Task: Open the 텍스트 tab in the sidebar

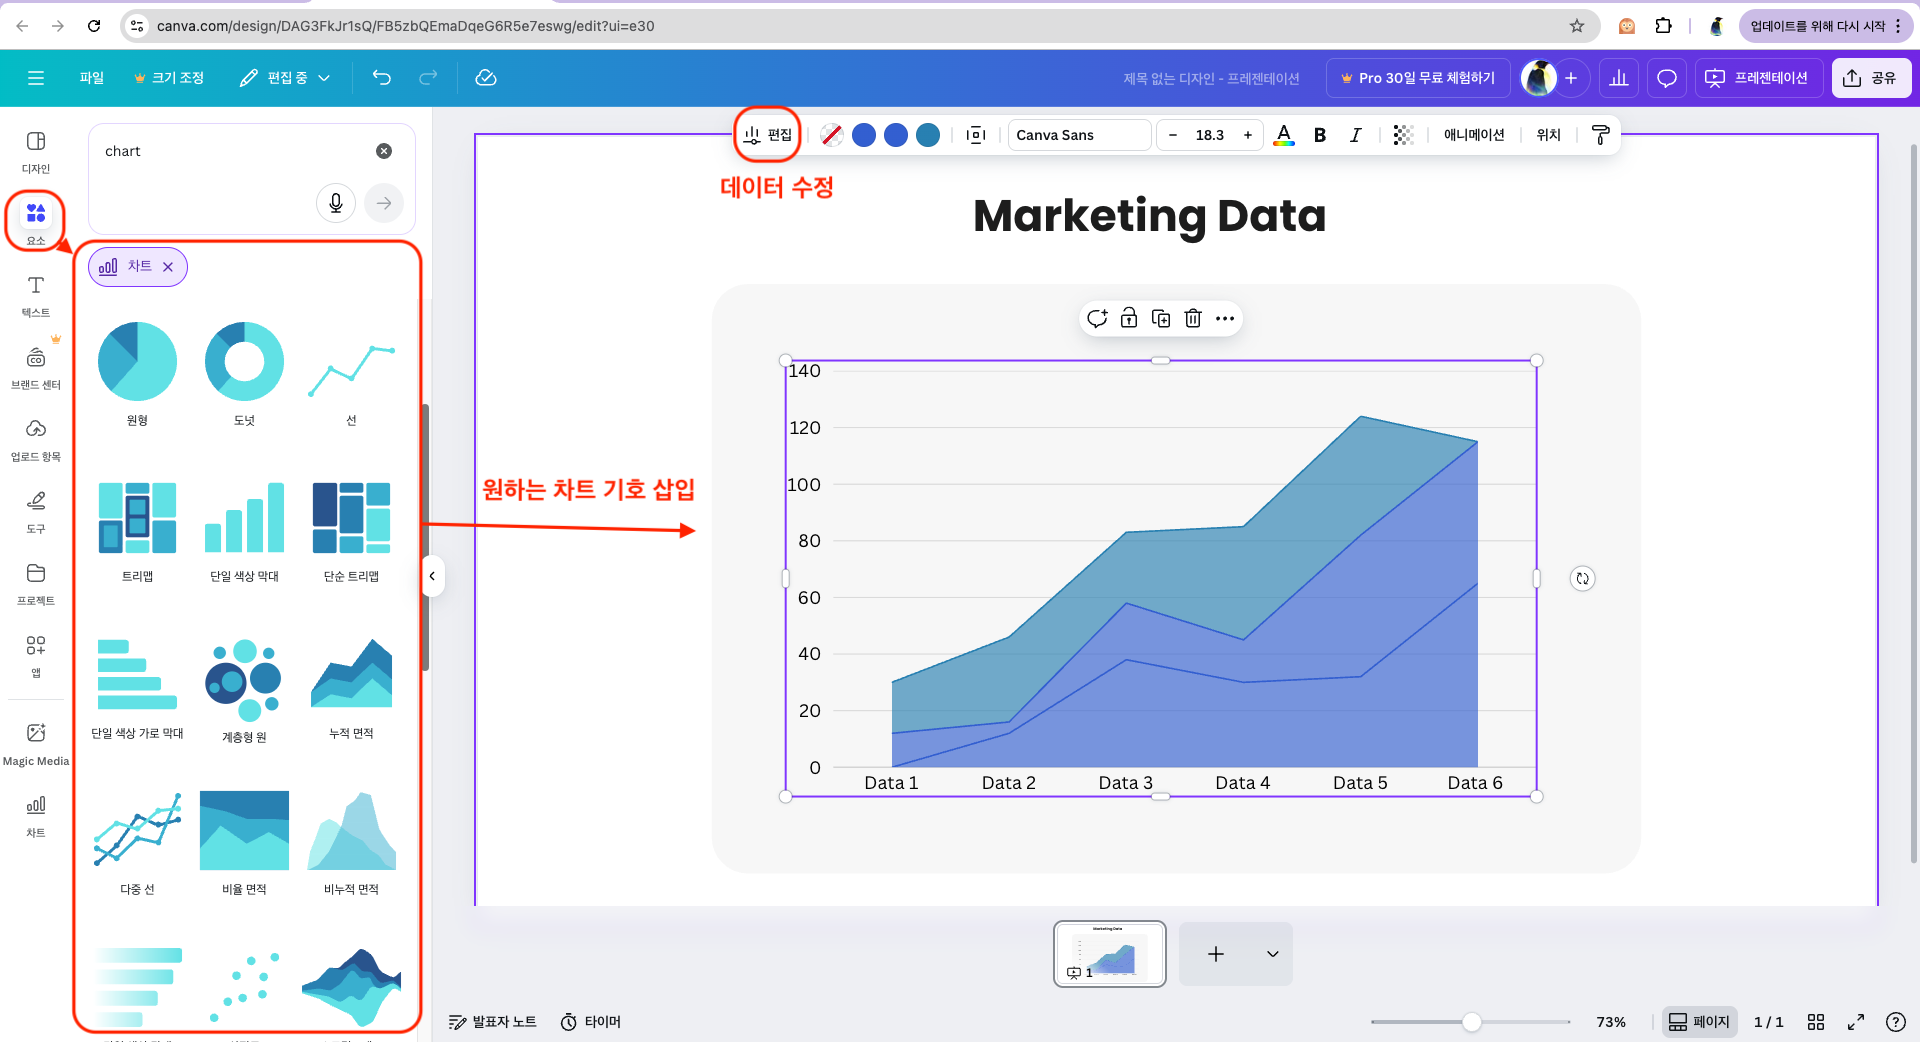Action: tap(36, 296)
